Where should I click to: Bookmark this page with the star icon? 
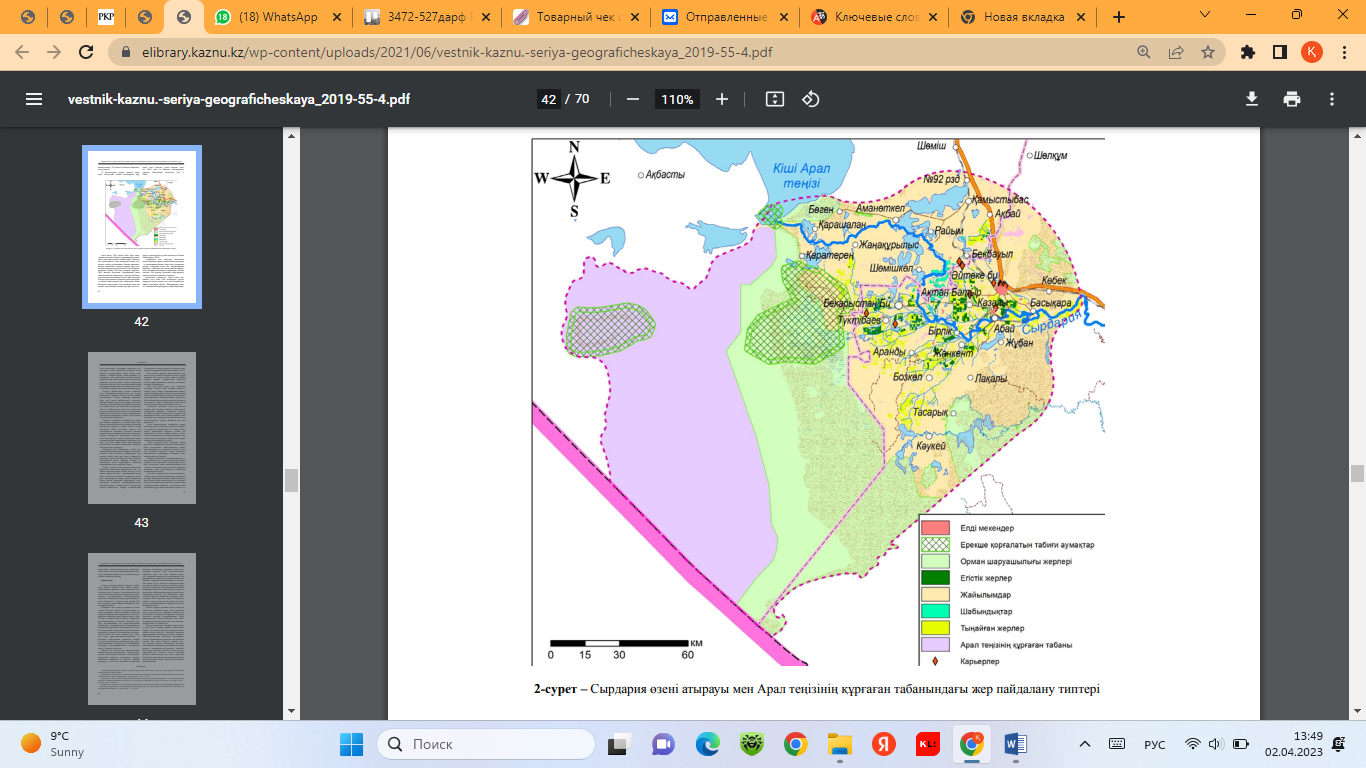pos(1207,52)
